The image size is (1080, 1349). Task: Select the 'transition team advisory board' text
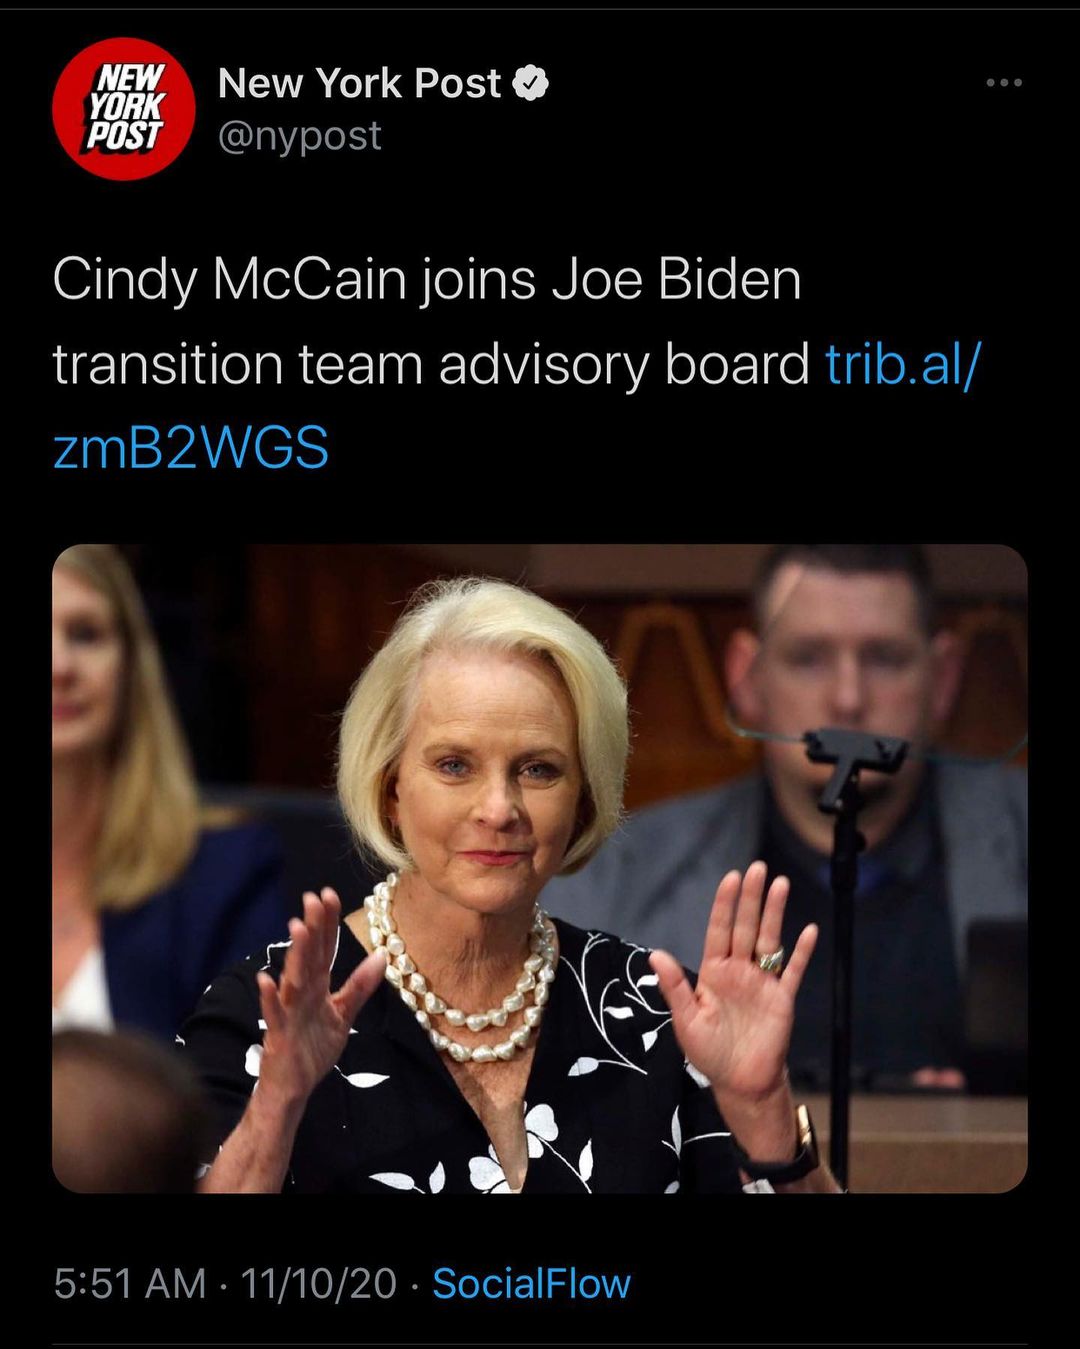(x=431, y=364)
